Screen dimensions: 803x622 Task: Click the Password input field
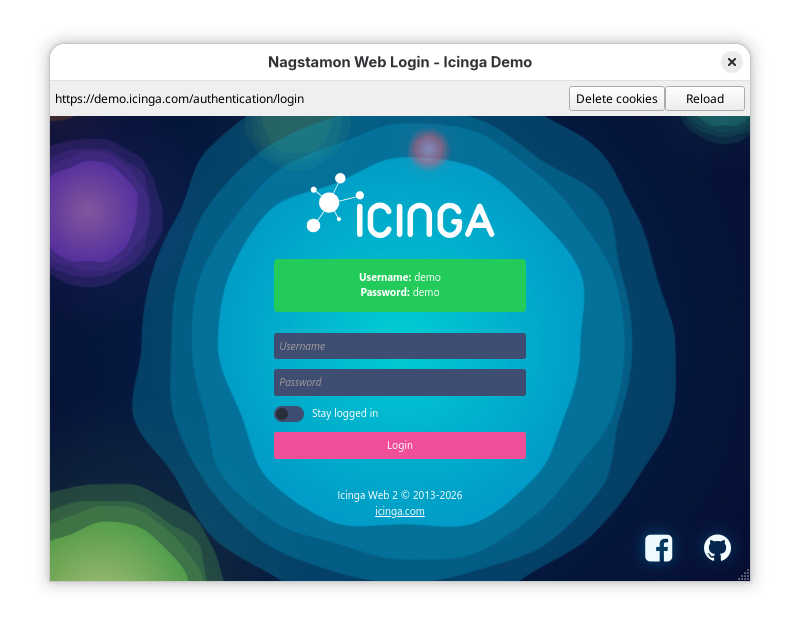point(399,382)
